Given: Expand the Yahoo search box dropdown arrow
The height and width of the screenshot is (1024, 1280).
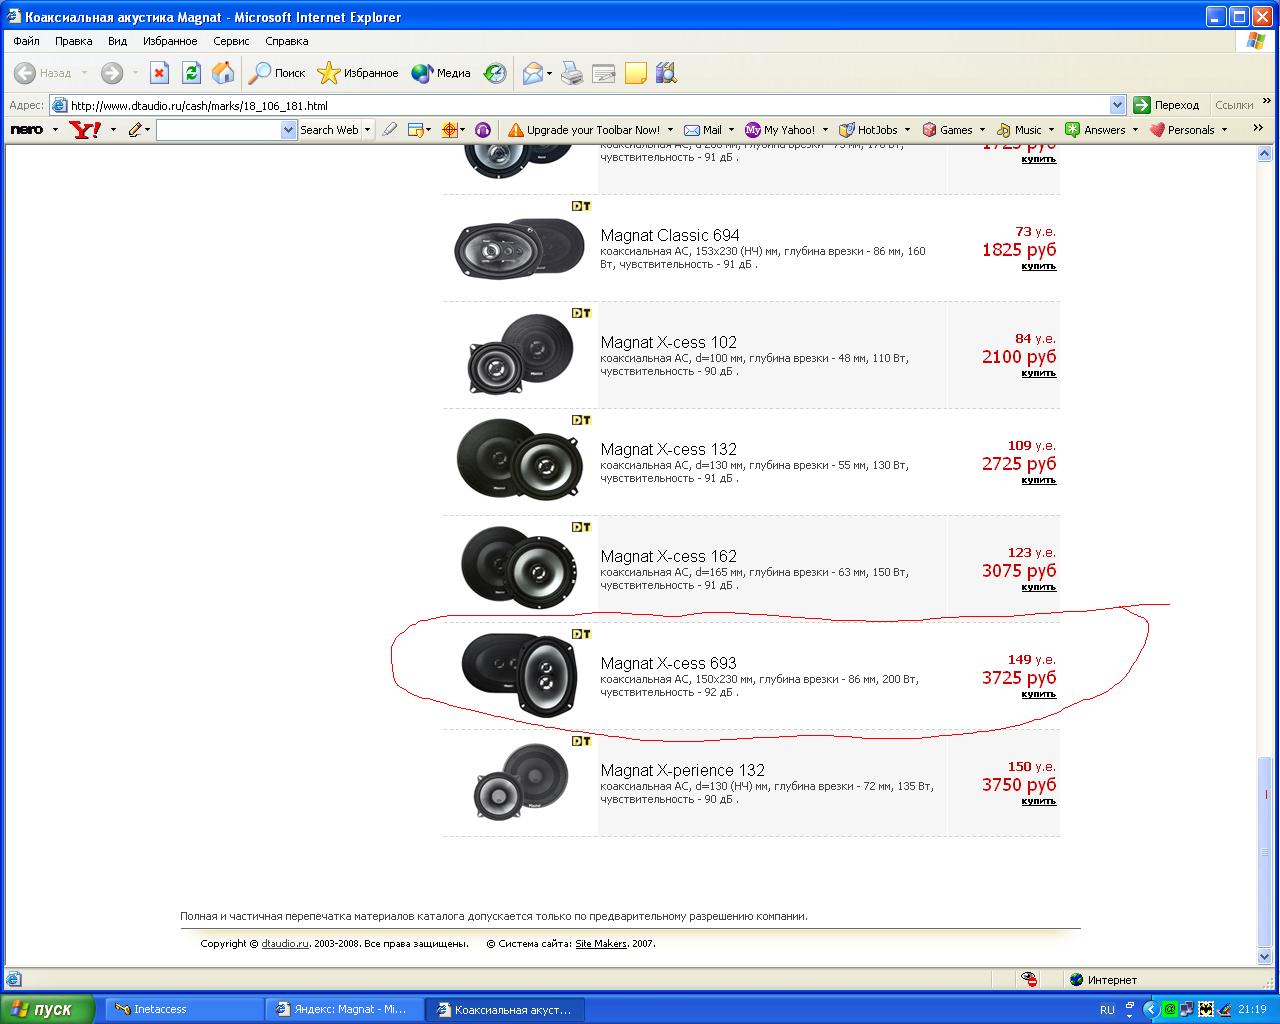Looking at the screenshot, I should tap(289, 130).
